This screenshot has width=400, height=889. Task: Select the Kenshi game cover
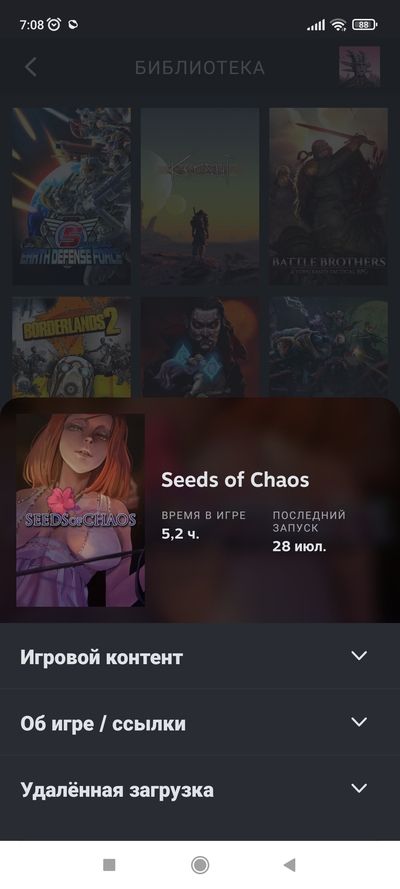point(200,196)
